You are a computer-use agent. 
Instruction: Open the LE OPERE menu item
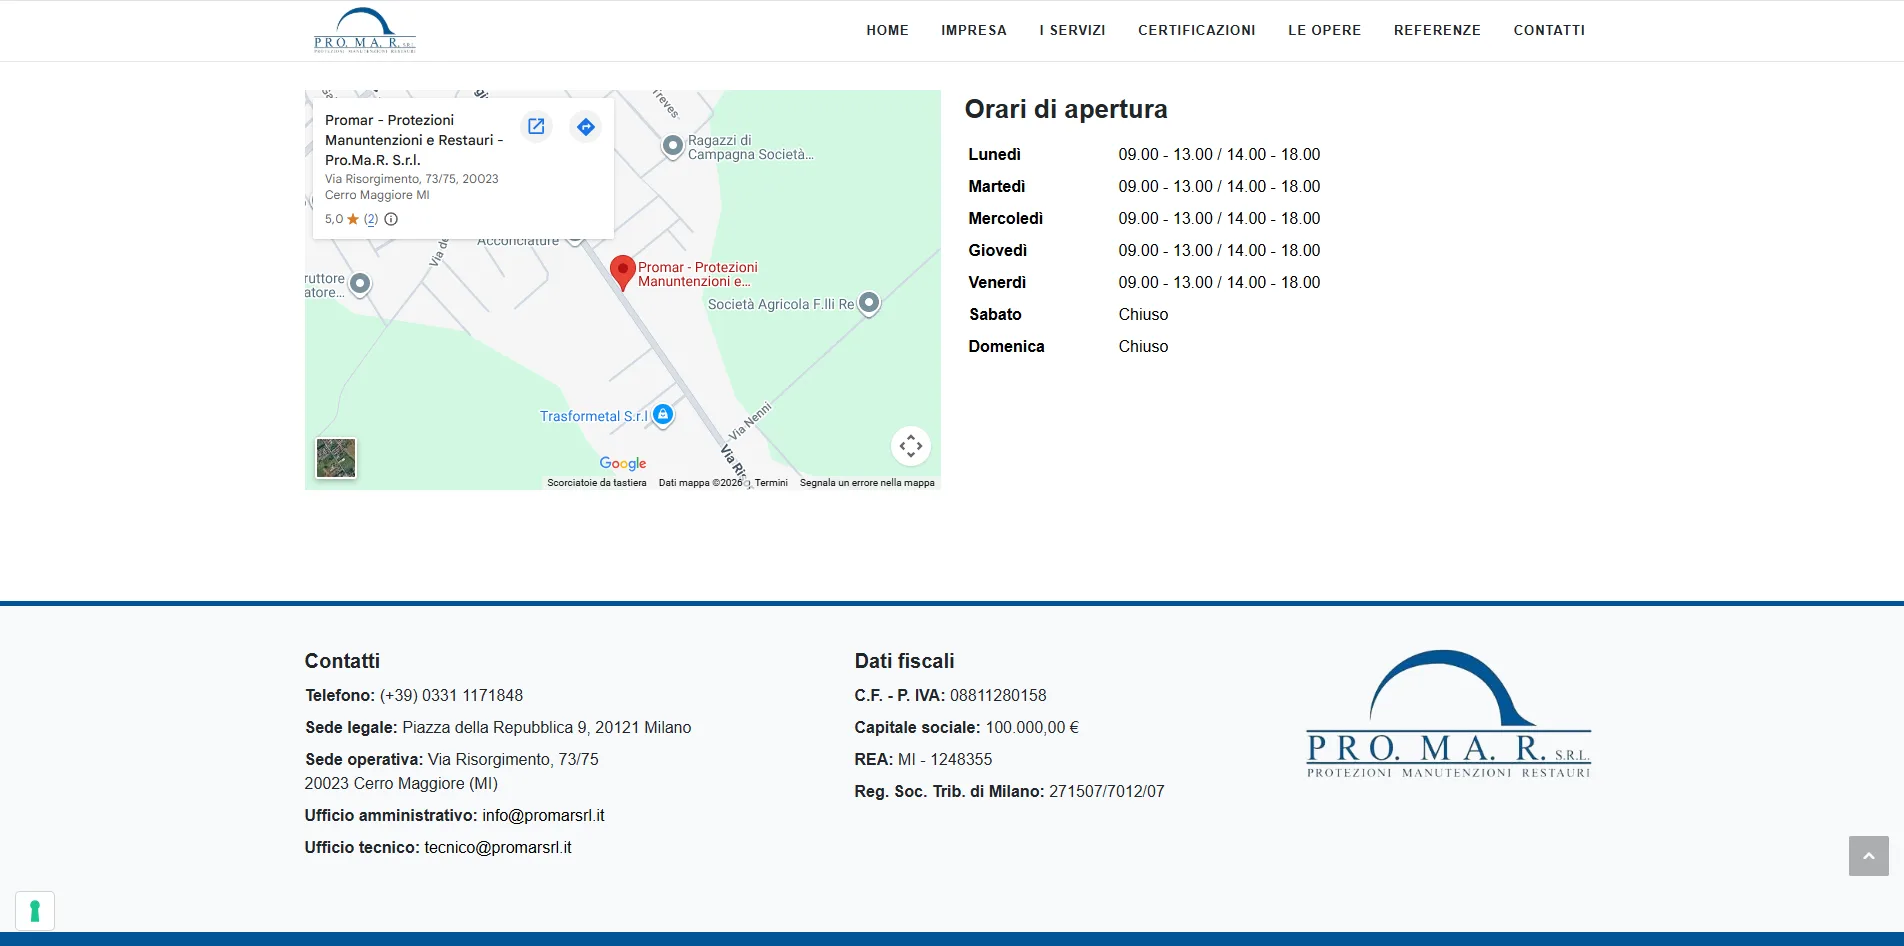(1324, 30)
